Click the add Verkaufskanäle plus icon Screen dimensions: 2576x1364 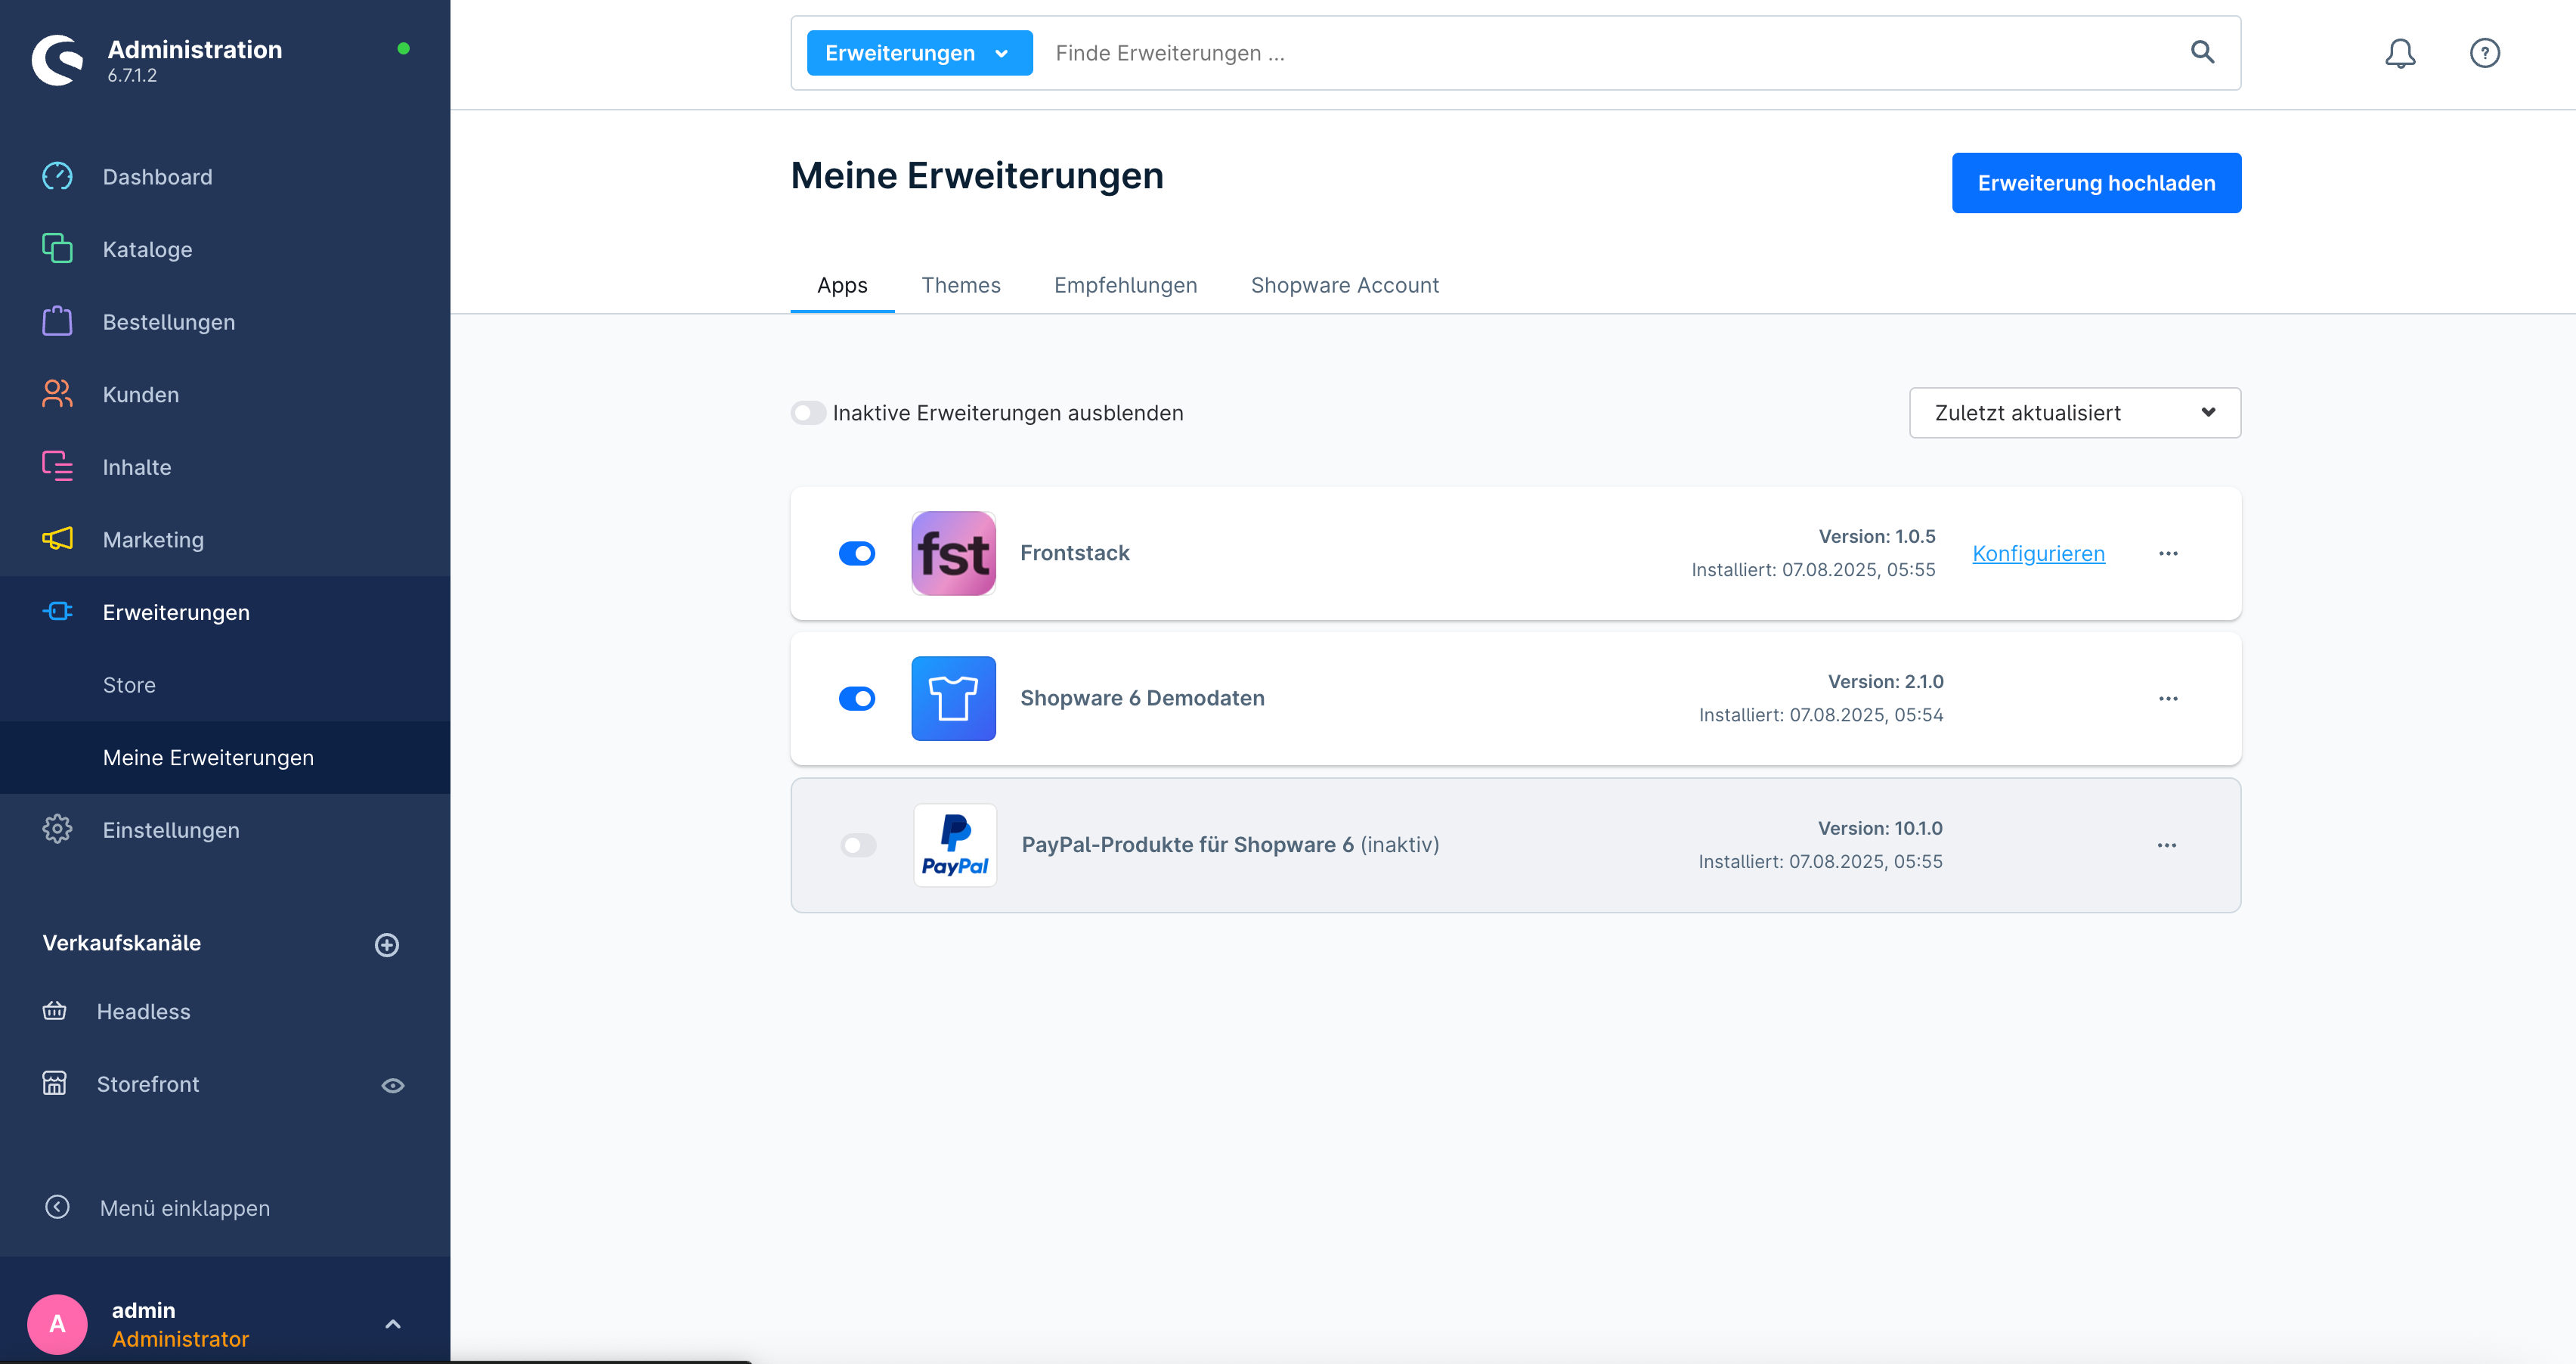pos(387,944)
